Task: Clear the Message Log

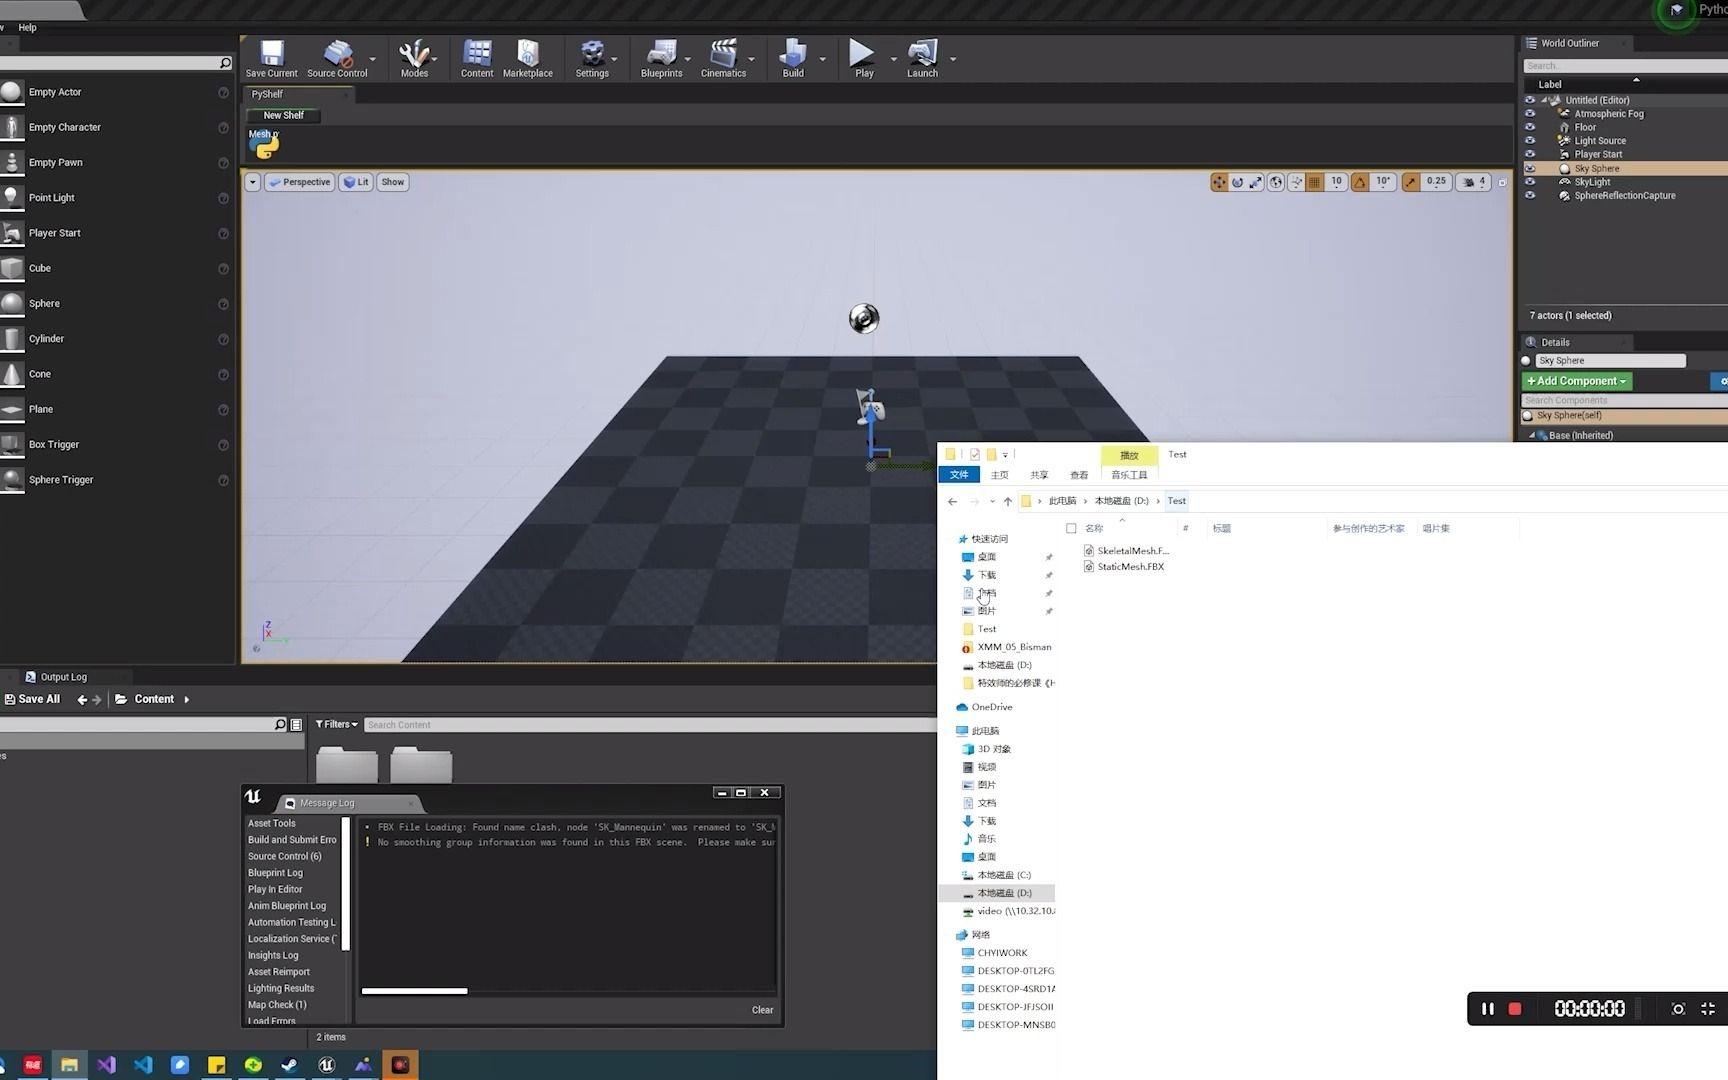Action: (x=762, y=1010)
